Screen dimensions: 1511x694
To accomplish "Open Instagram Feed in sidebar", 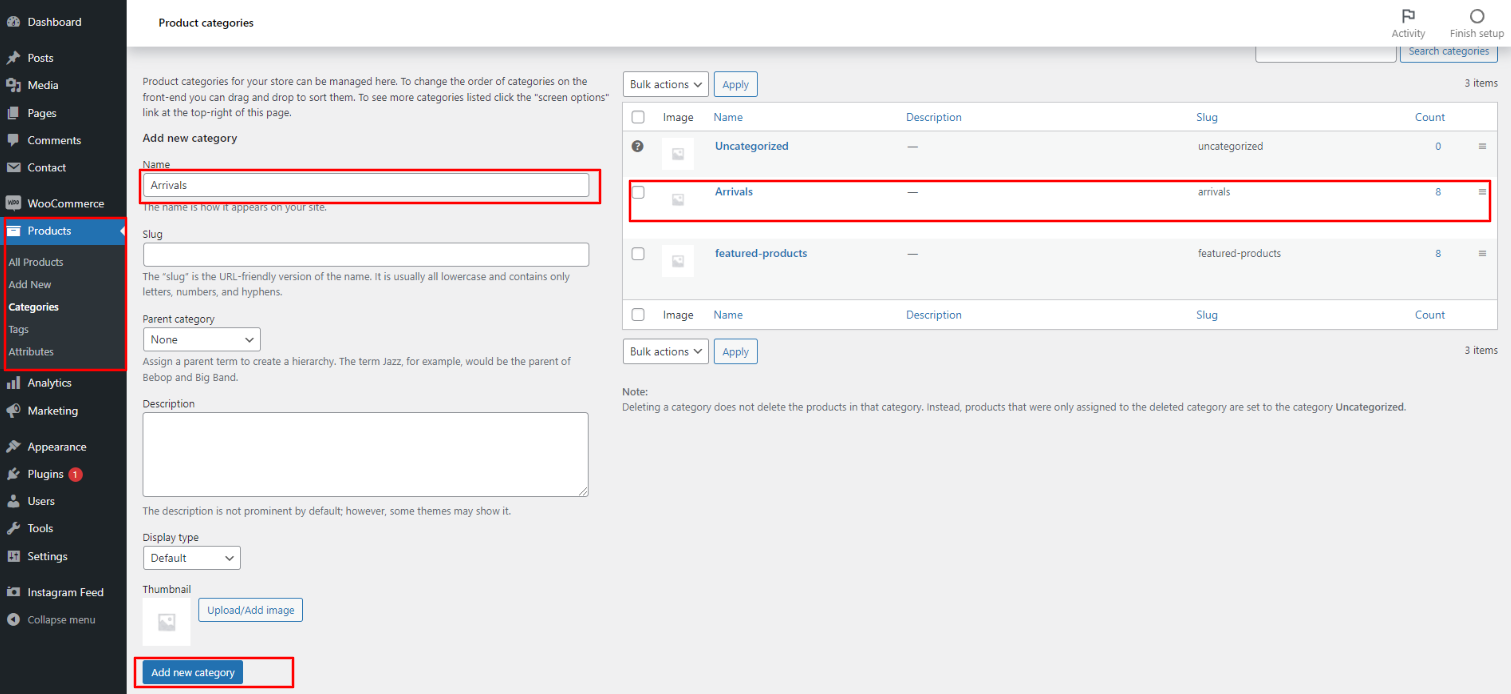I will pos(65,592).
